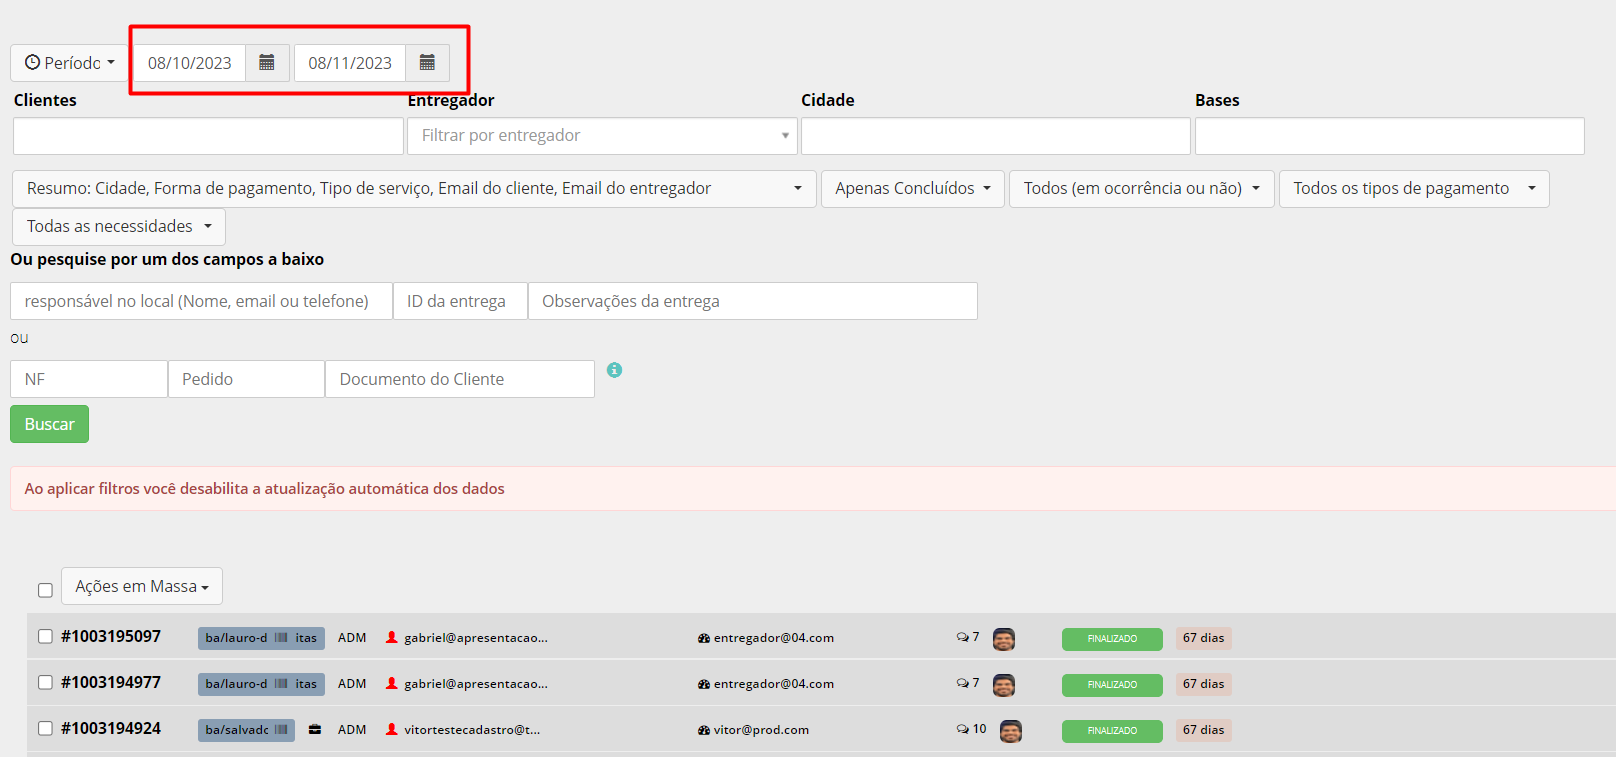Click comments icon on delivery #1003194977
The width and height of the screenshot is (1616, 757).
pos(962,683)
